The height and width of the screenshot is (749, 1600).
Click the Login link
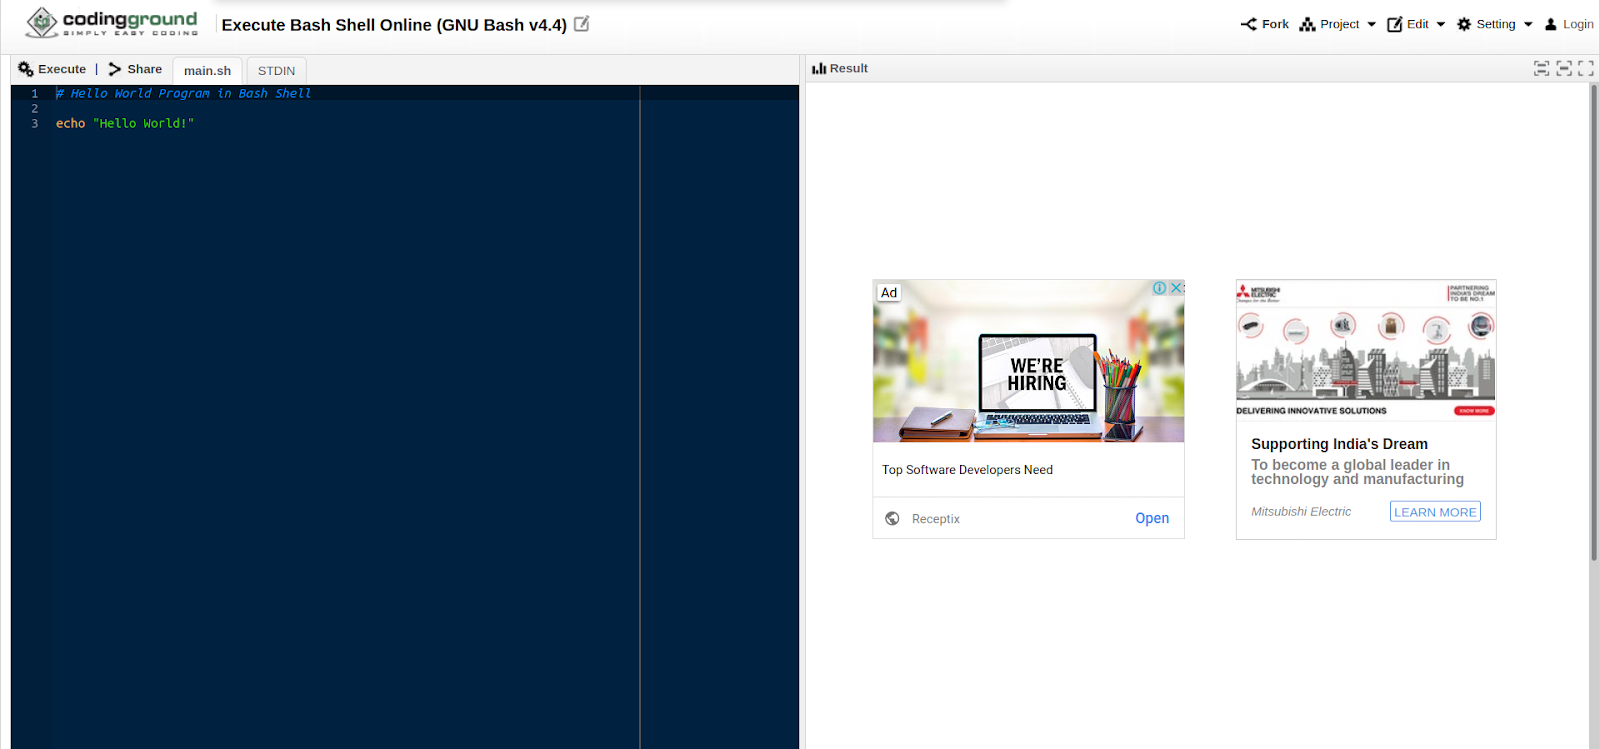(1569, 24)
